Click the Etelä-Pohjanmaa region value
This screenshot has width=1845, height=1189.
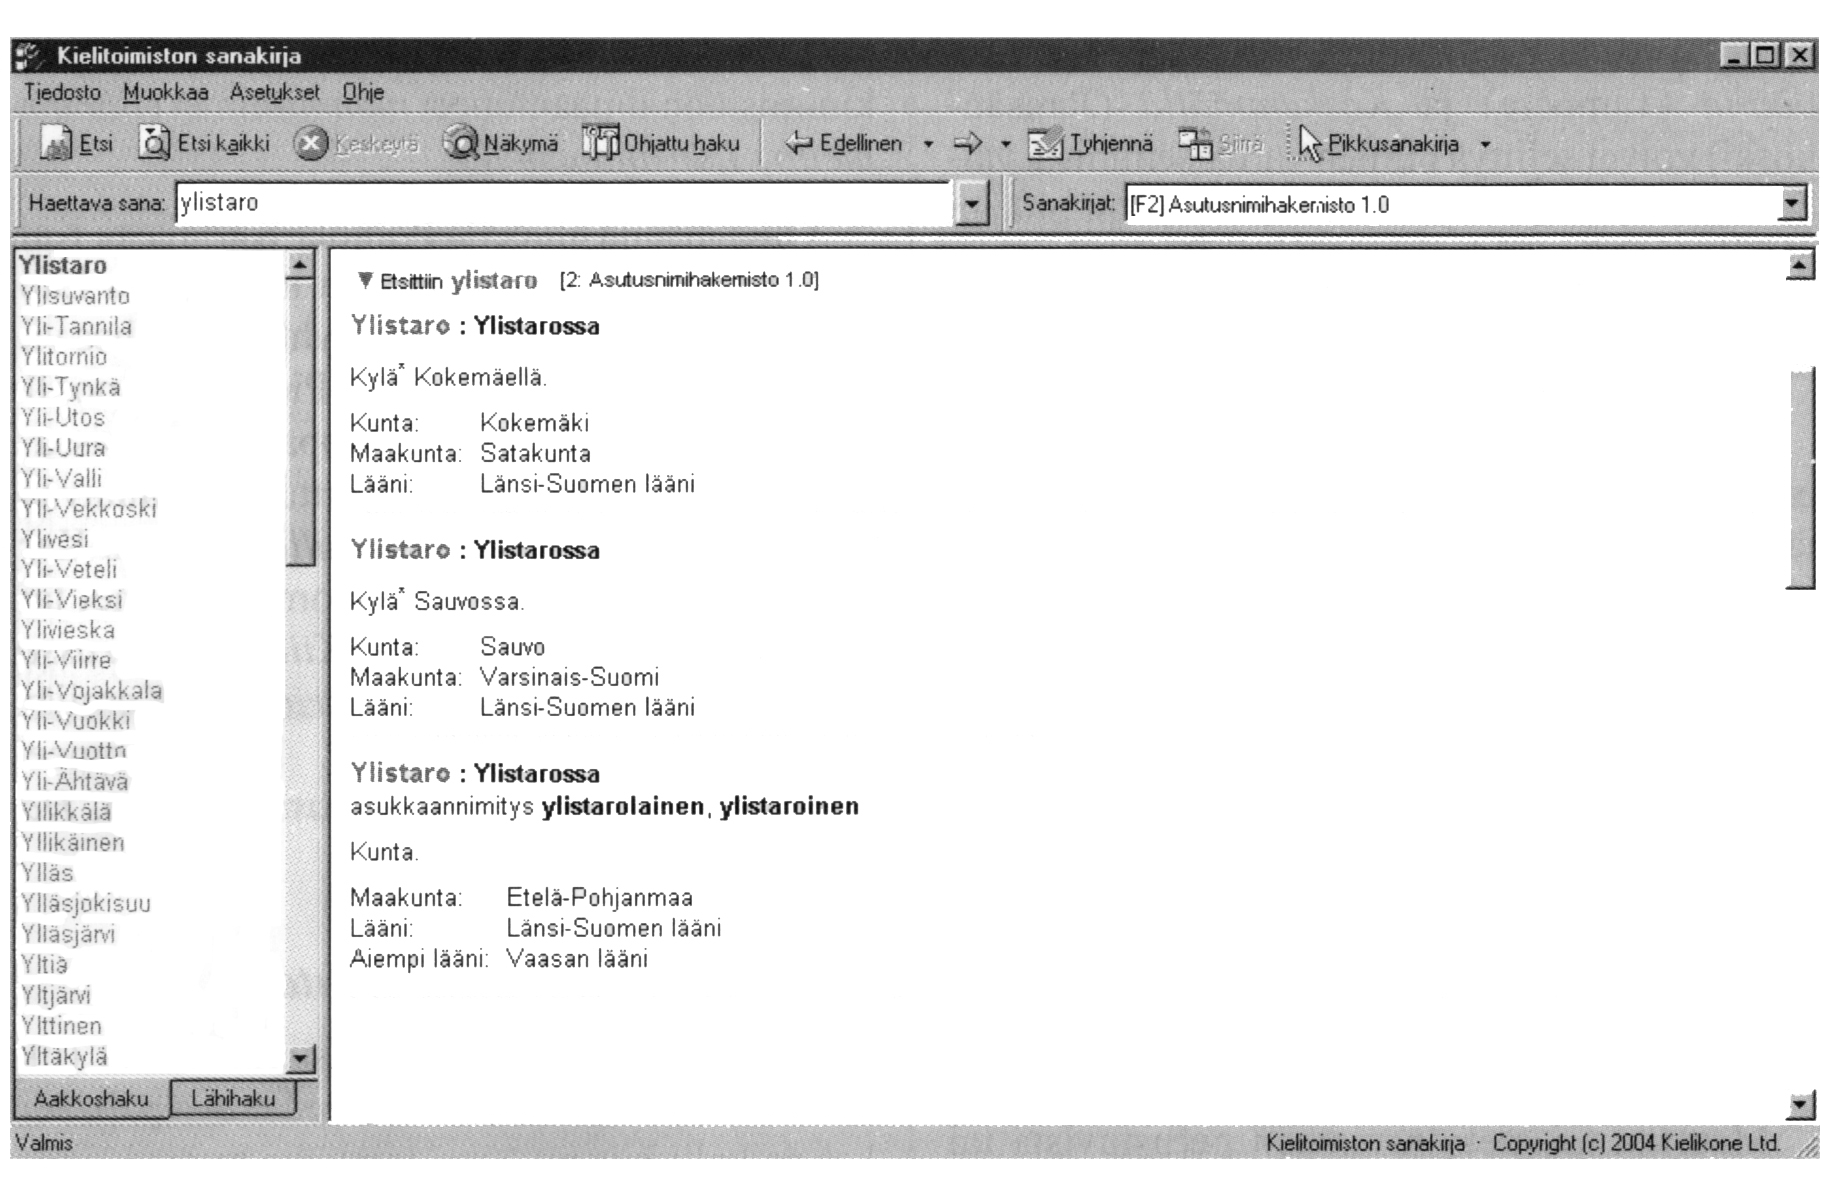[600, 897]
